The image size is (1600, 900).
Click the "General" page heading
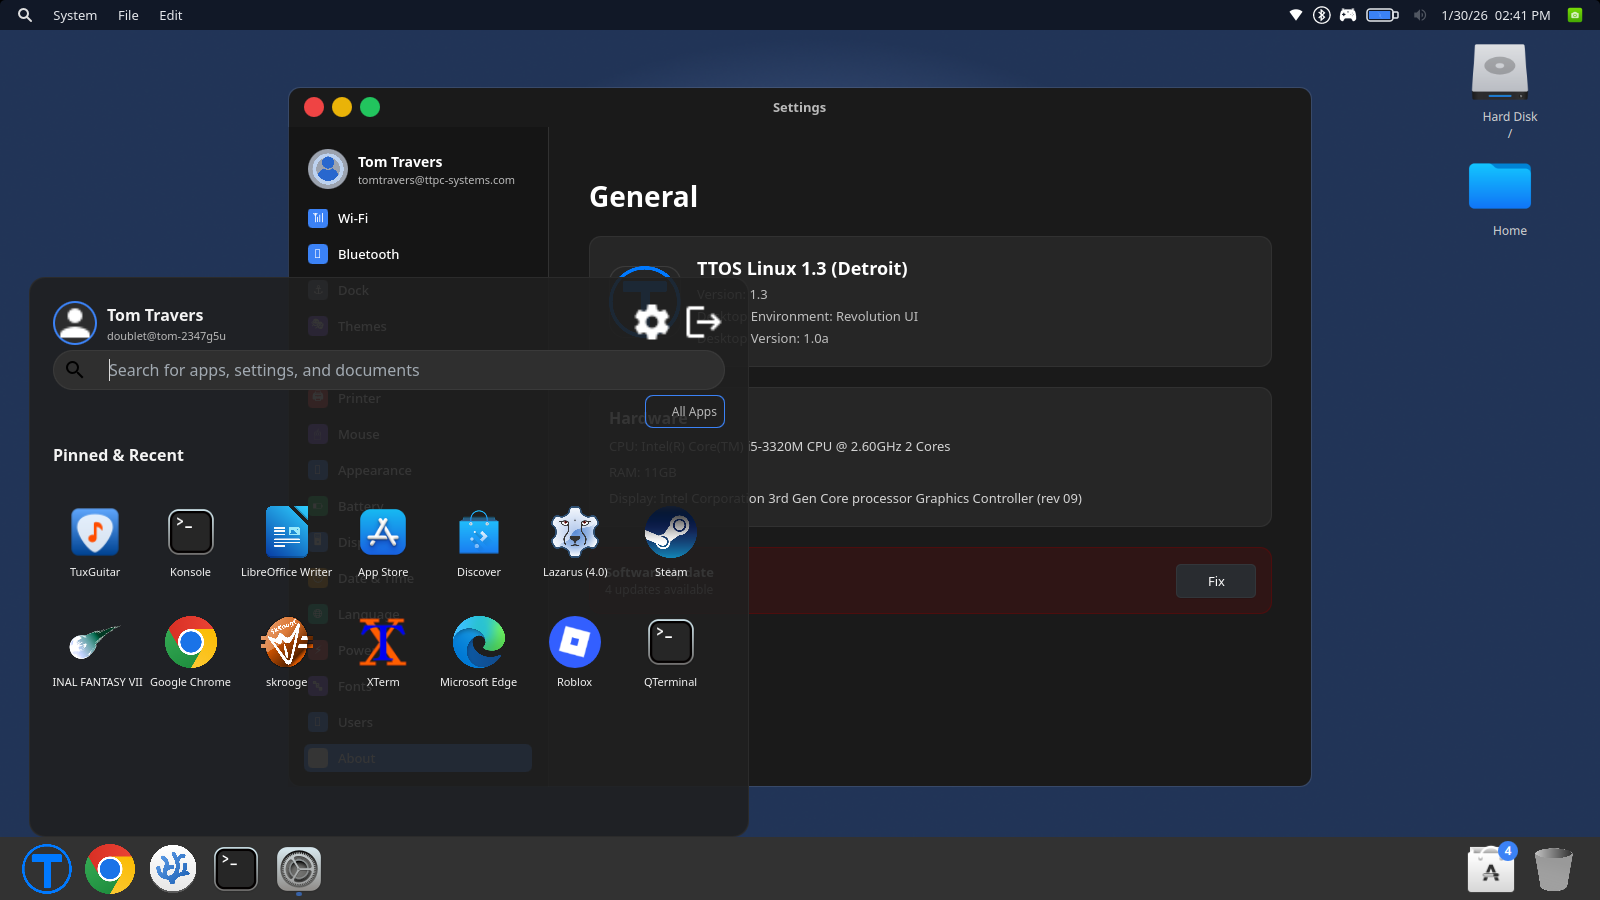point(643,197)
